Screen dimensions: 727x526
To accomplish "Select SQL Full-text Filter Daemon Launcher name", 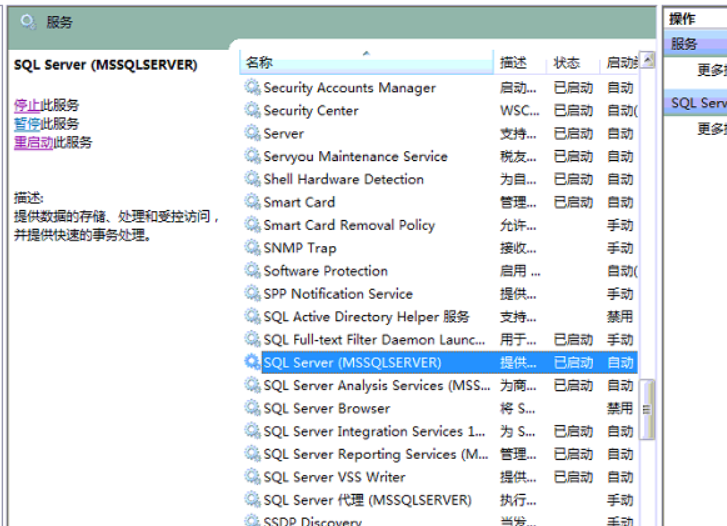I will pyautogui.click(x=374, y=340).
